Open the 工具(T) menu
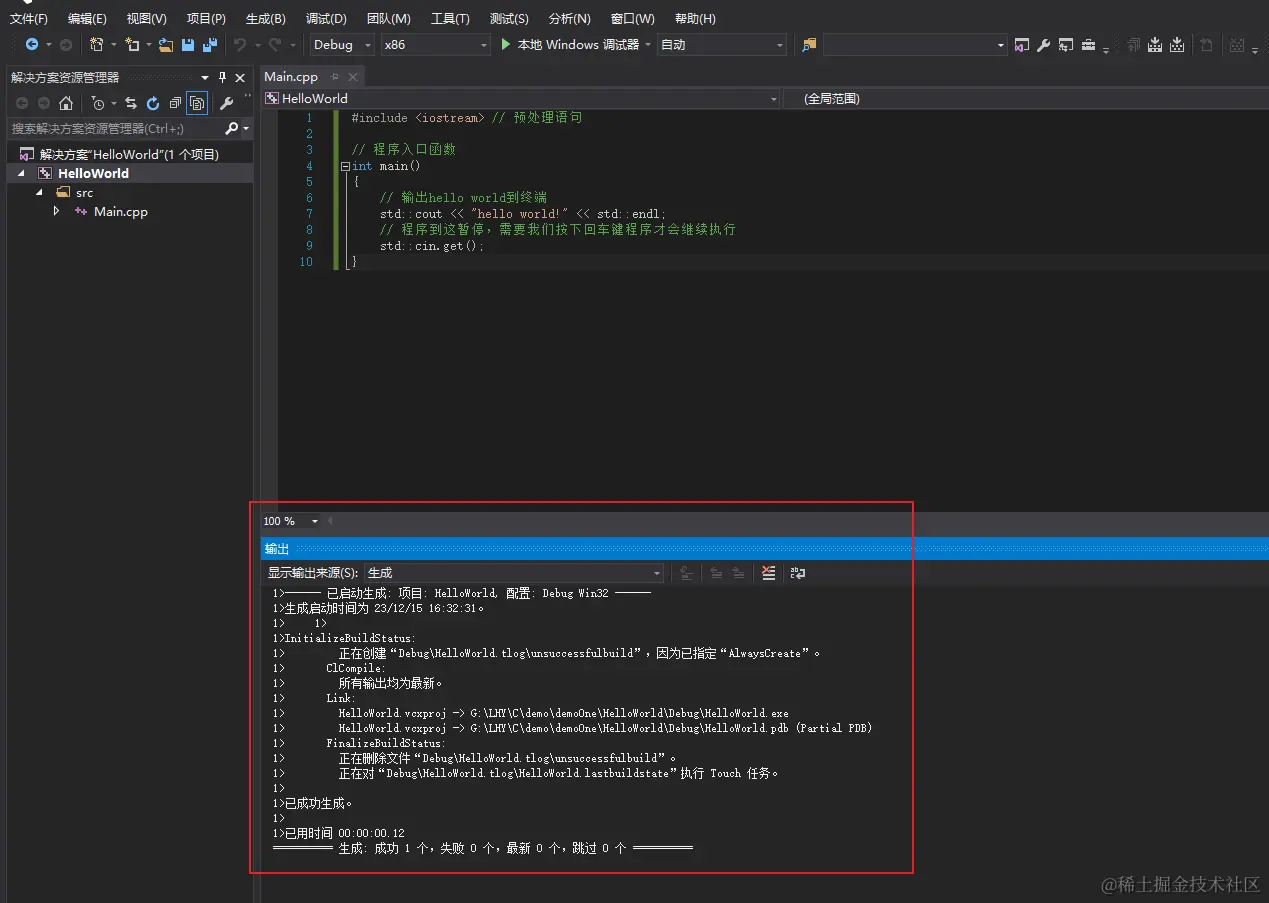Screen dimensions: 1269x903 point(450,19)
